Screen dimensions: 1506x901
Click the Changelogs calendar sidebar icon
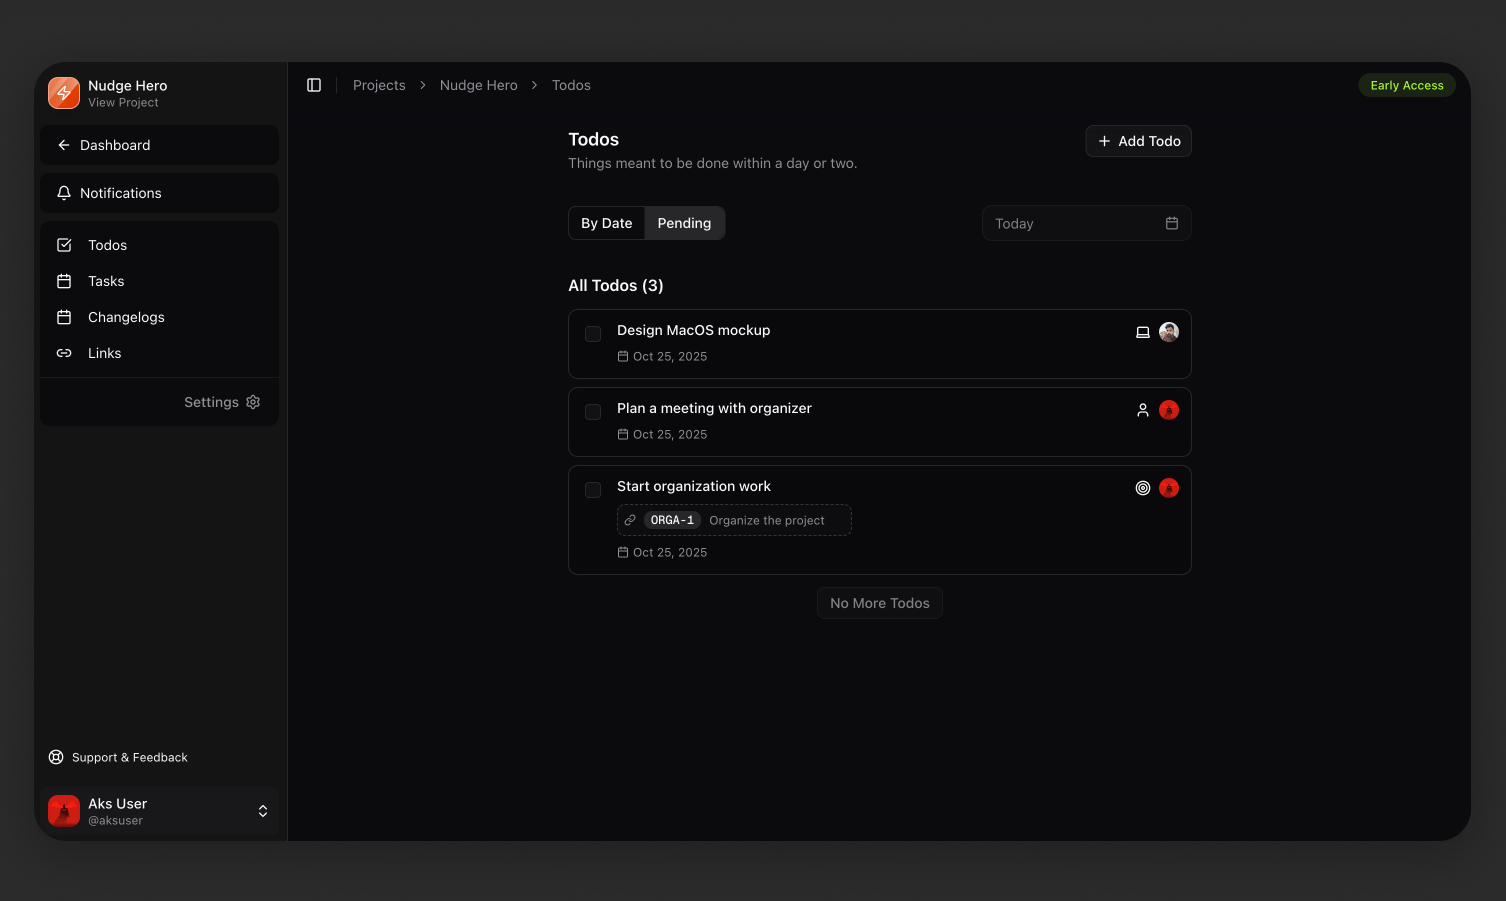(x=64, y=317)
